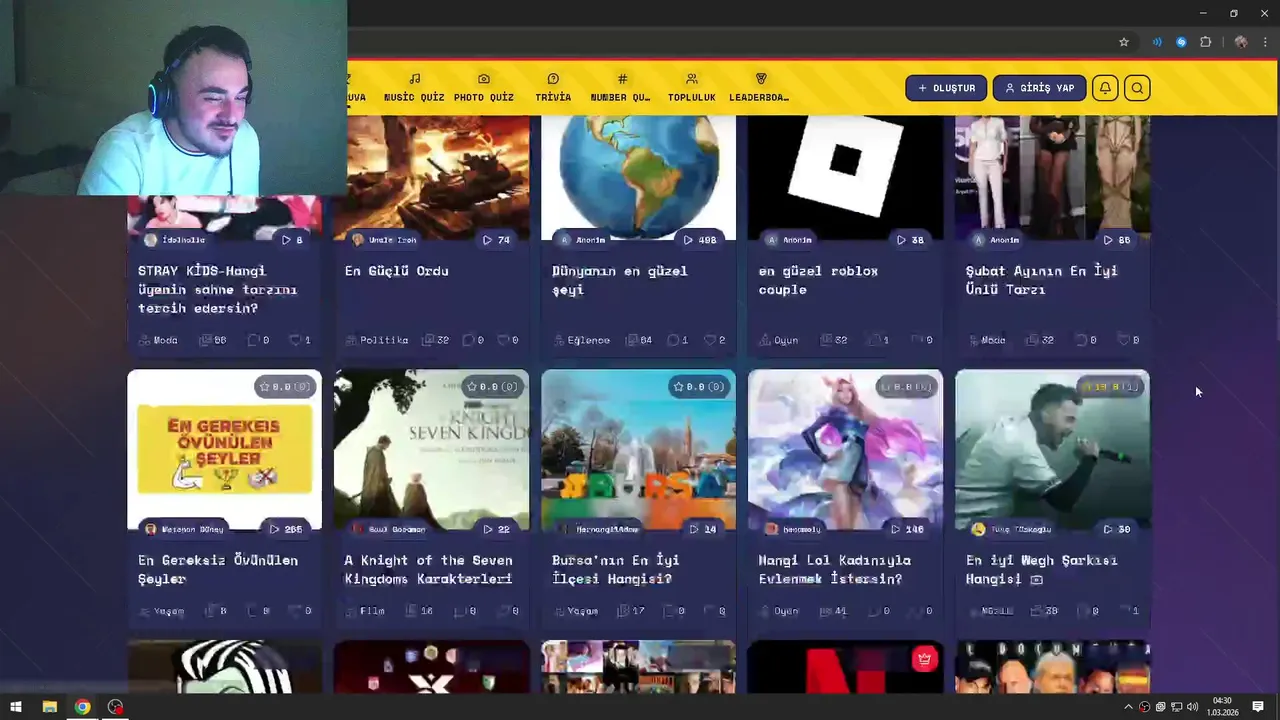
Task: Click the comment icon on En Güçlü Ordu card
Action: 467,340
